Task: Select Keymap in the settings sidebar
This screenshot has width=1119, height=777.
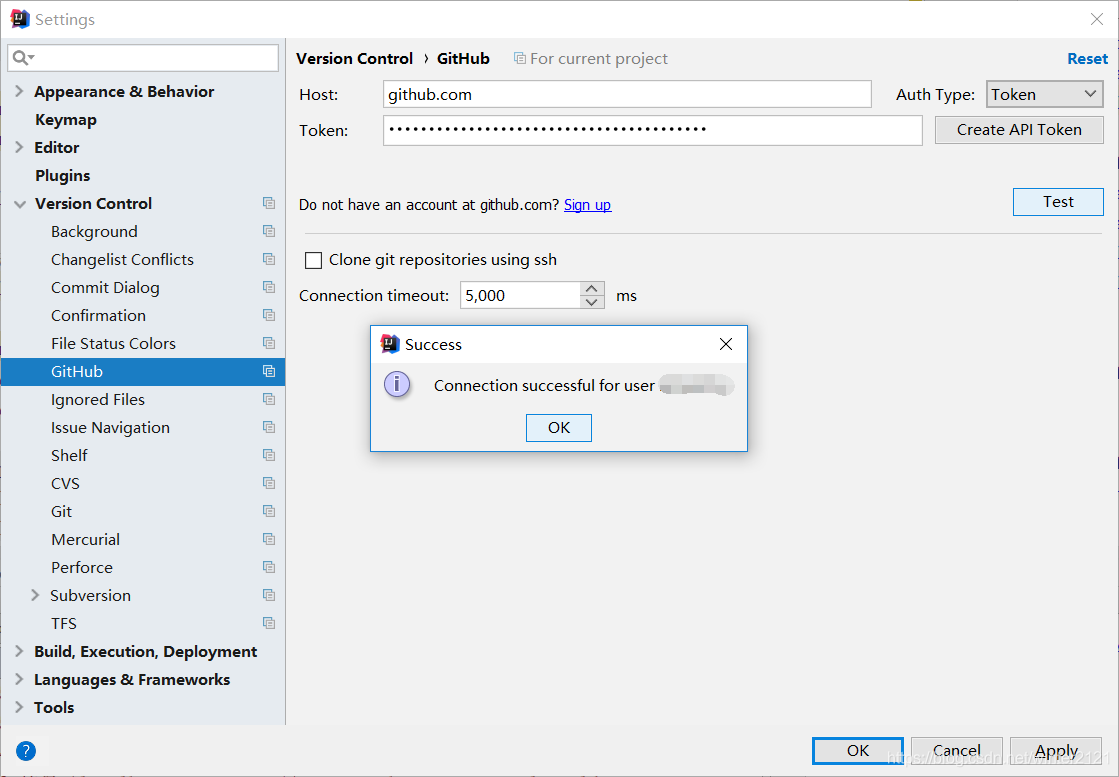Action: point(65,119)
